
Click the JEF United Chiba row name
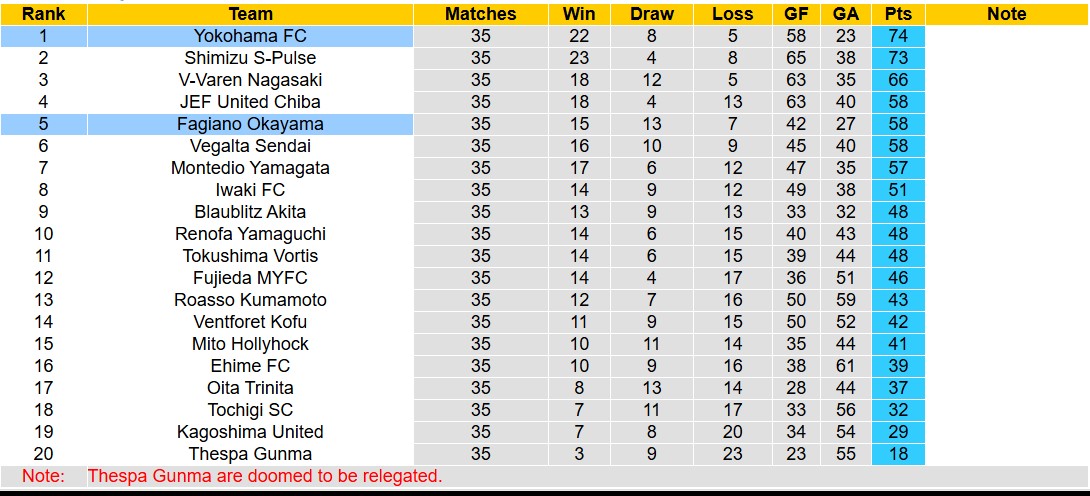click(250, 102)
